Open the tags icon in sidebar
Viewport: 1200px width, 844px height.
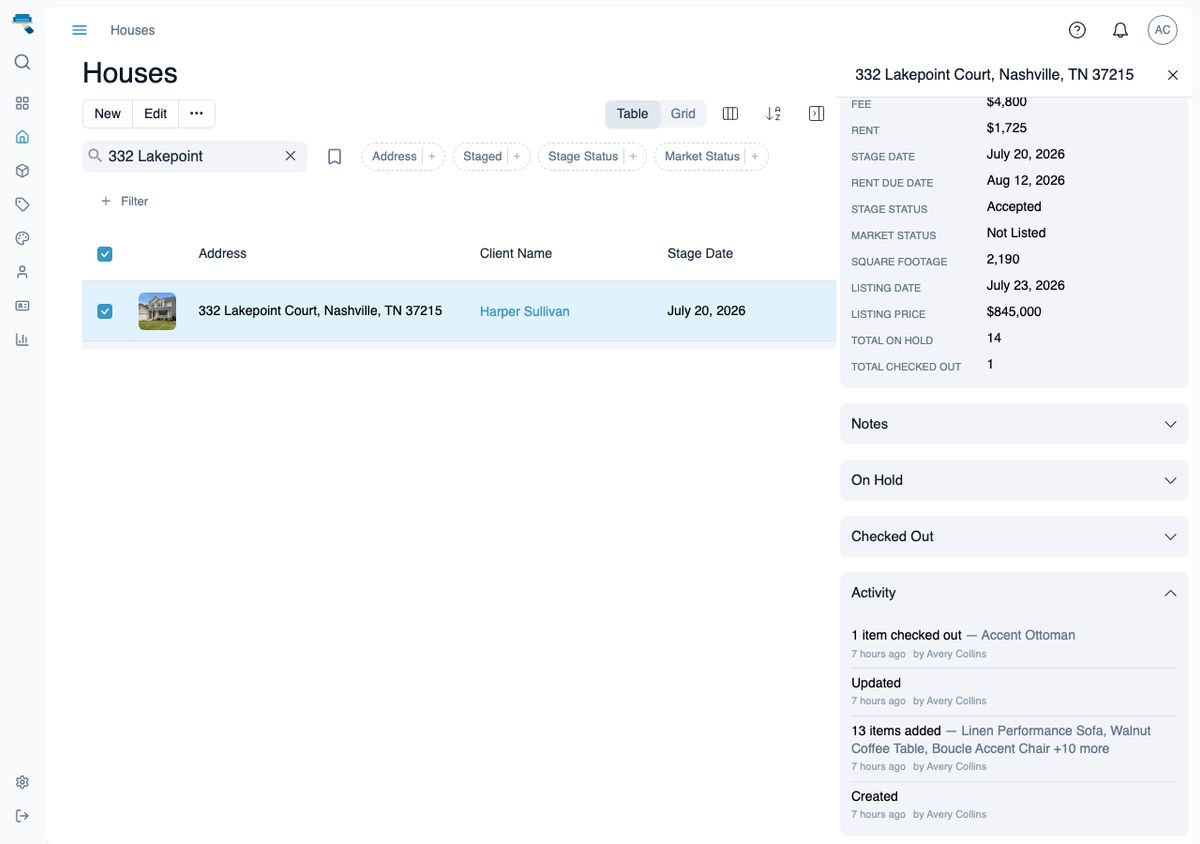22,204
